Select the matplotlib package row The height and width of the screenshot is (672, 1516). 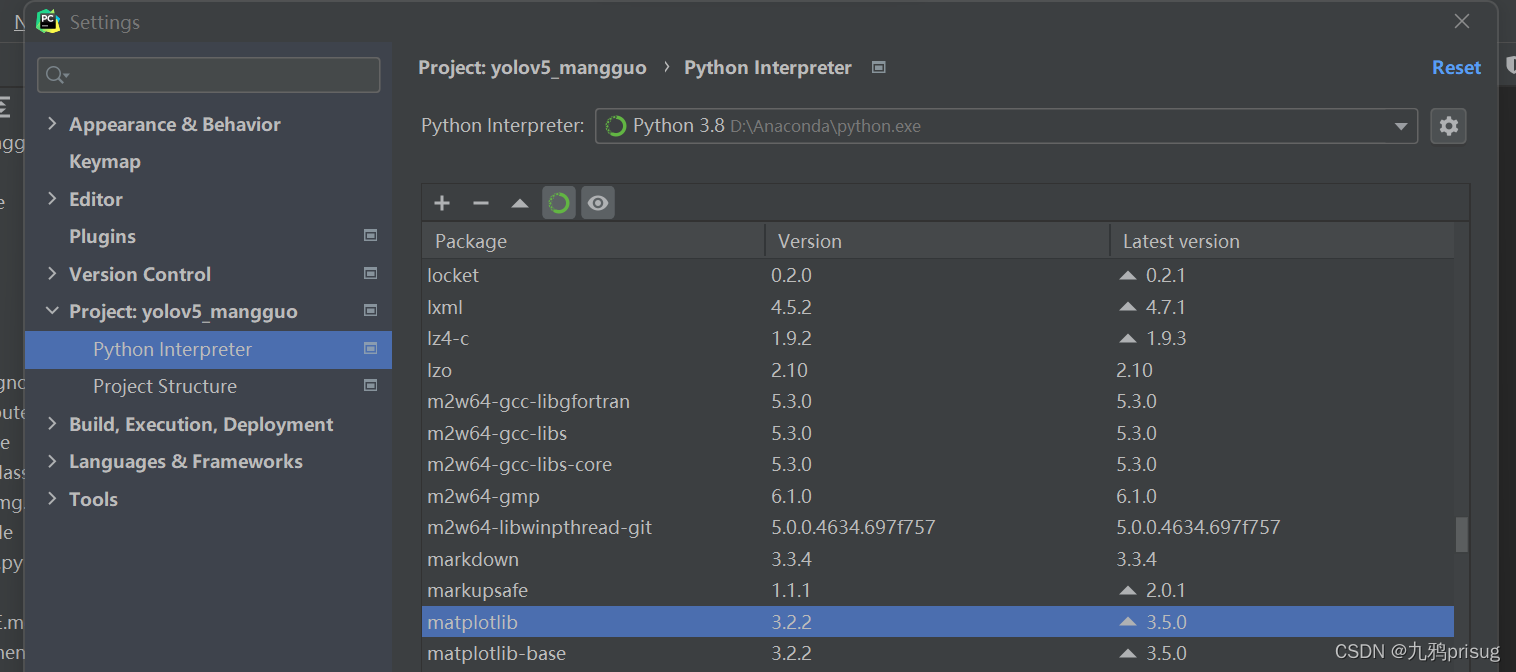938,622
